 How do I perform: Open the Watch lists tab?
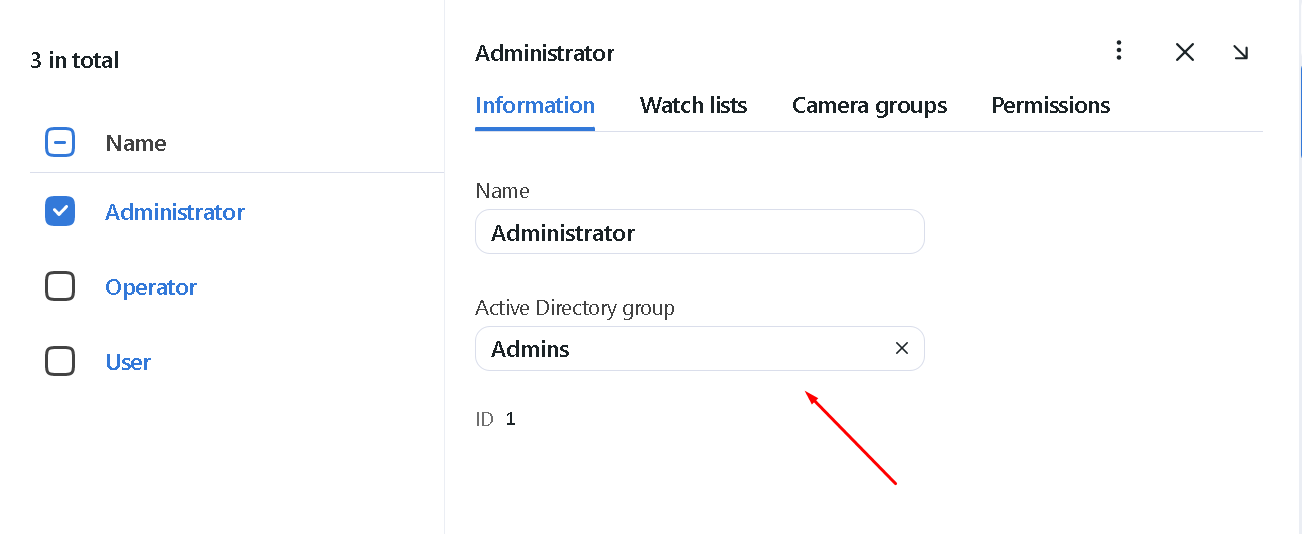[x=693, y=105]
